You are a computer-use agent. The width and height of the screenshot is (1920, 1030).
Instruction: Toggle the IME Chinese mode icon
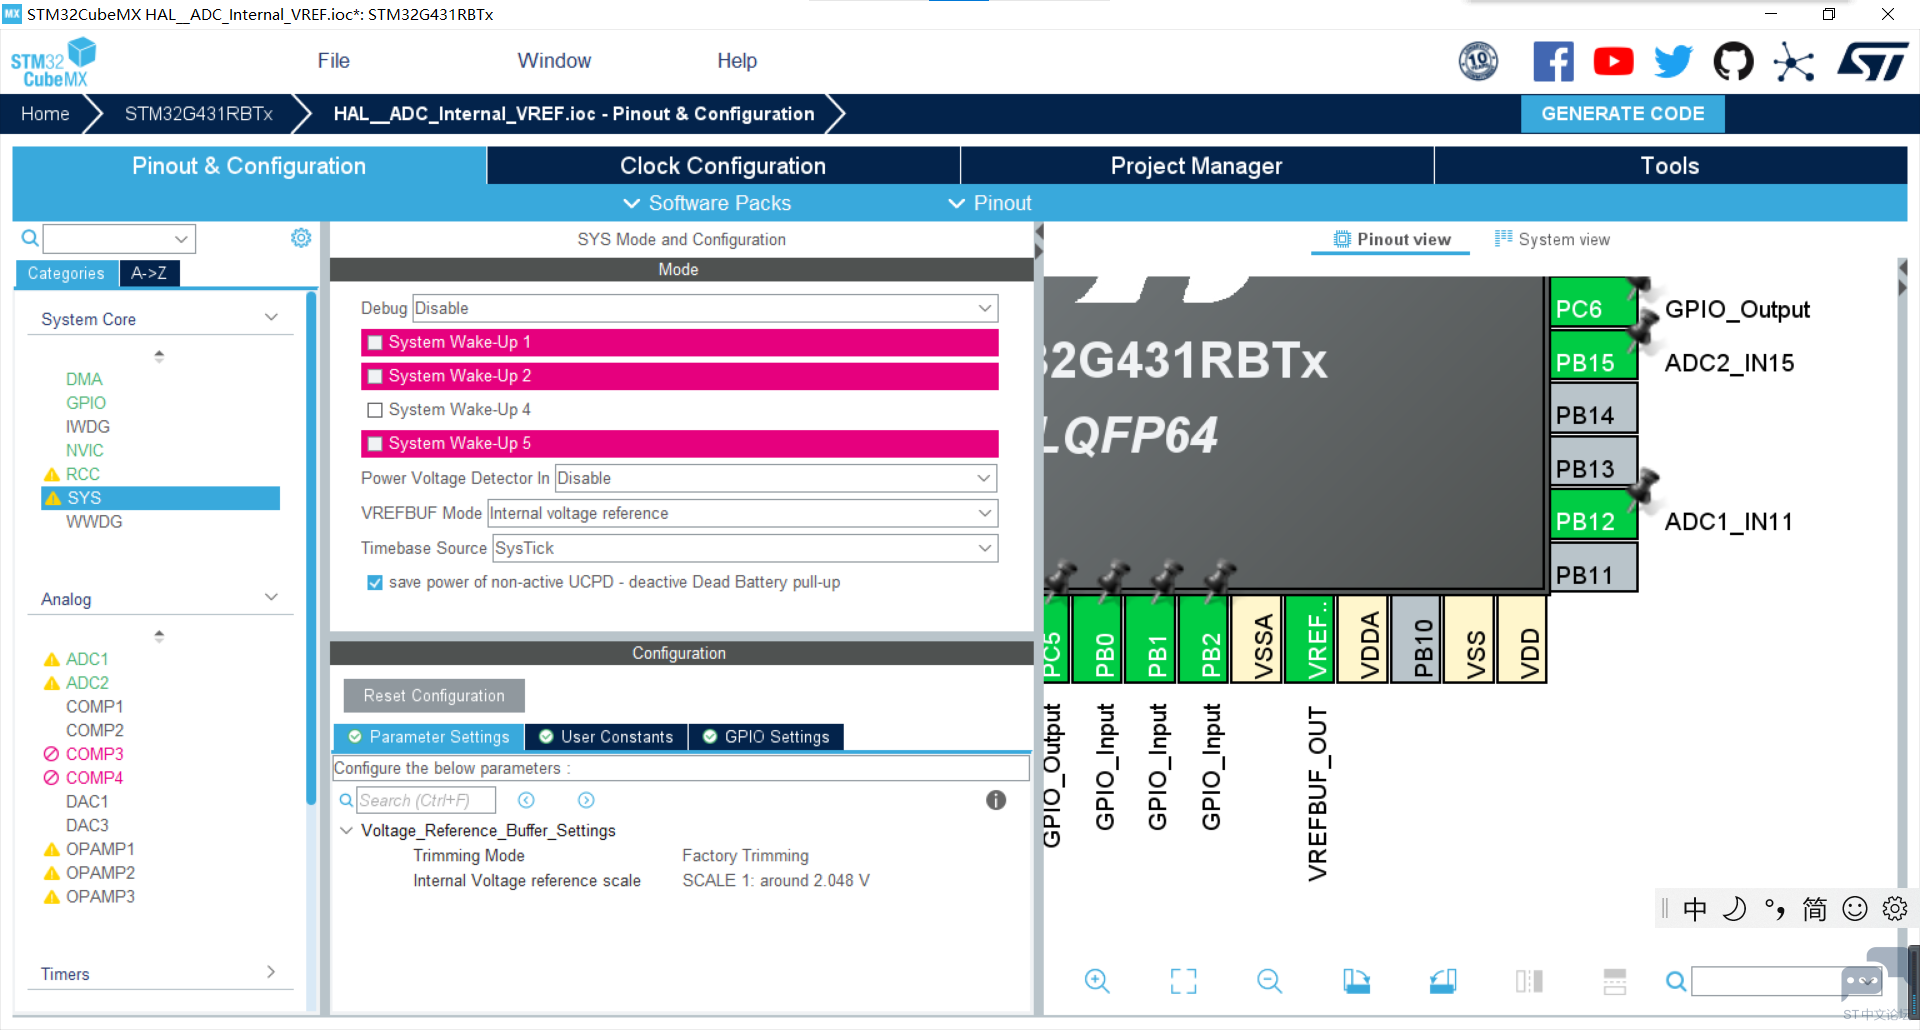click(x=1695, y=908)
